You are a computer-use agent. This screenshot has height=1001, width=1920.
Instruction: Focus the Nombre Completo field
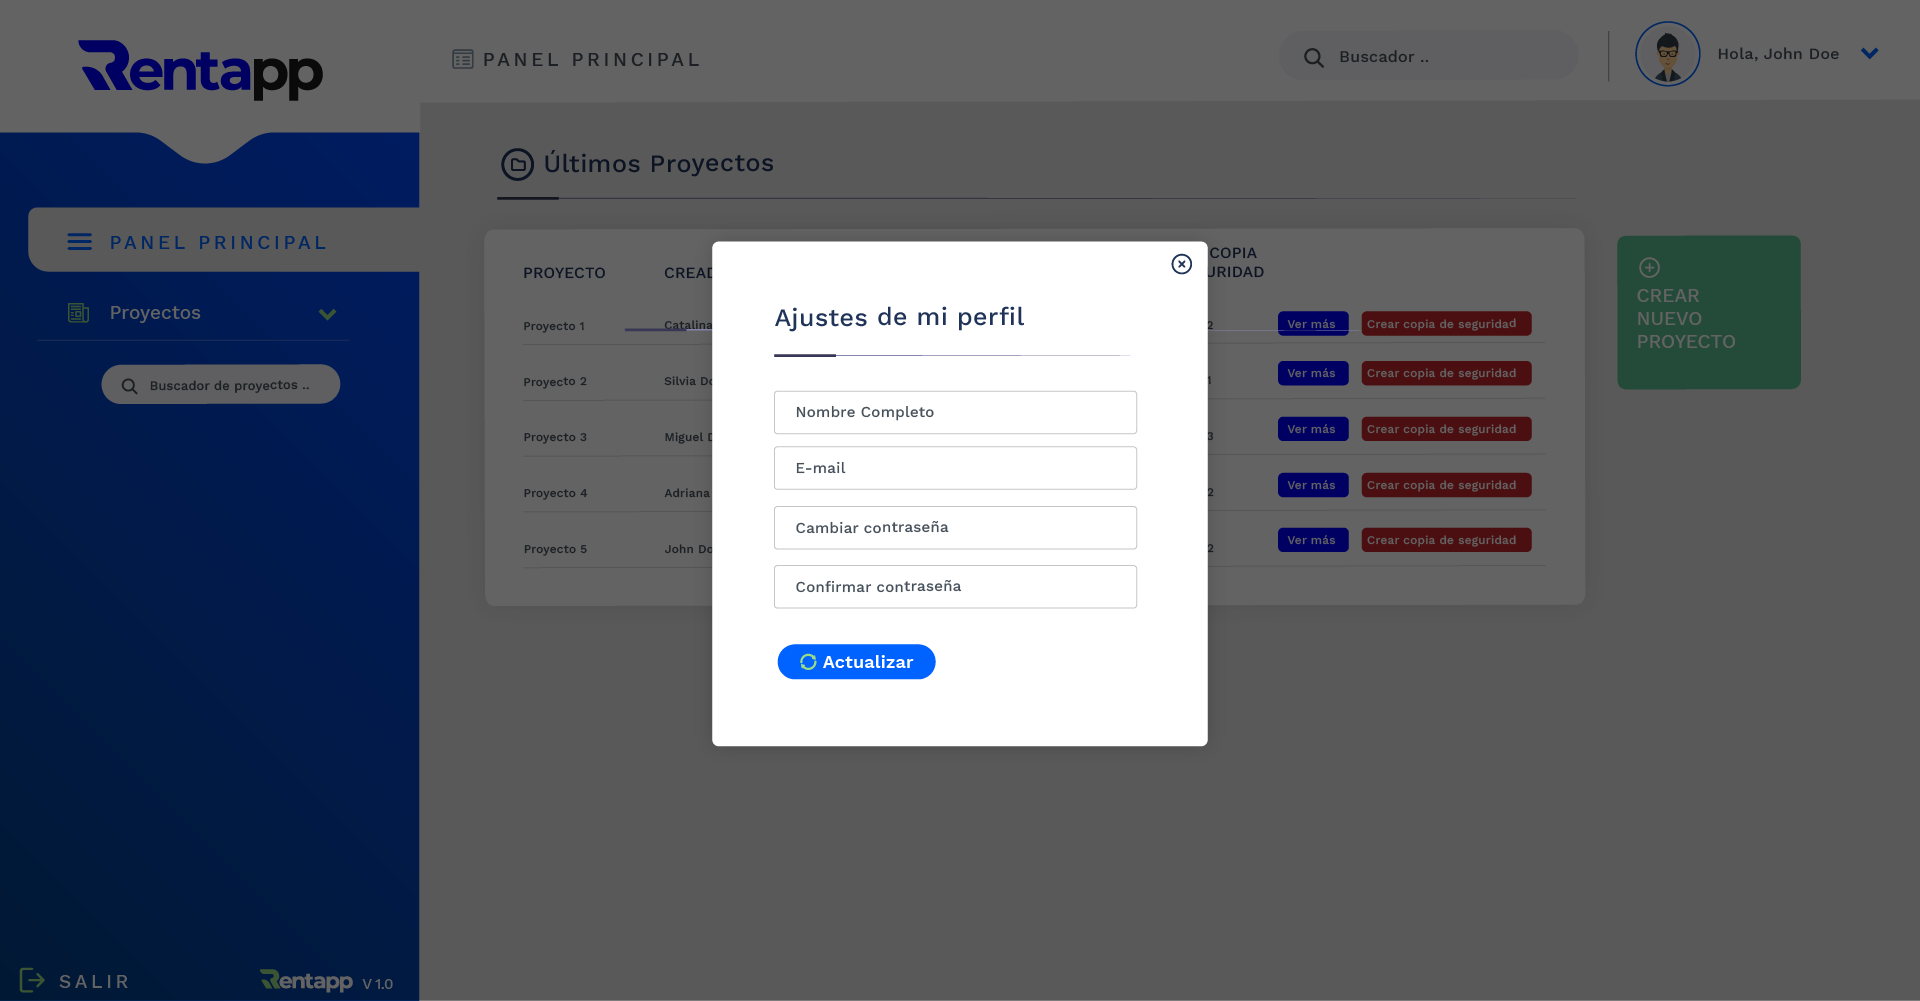click(954, 412)
